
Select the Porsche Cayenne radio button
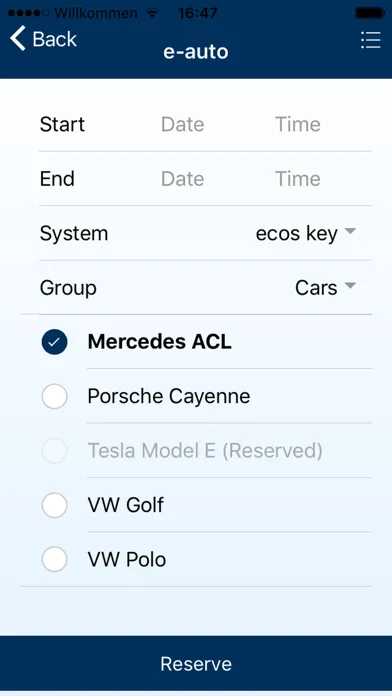point(54,396)
